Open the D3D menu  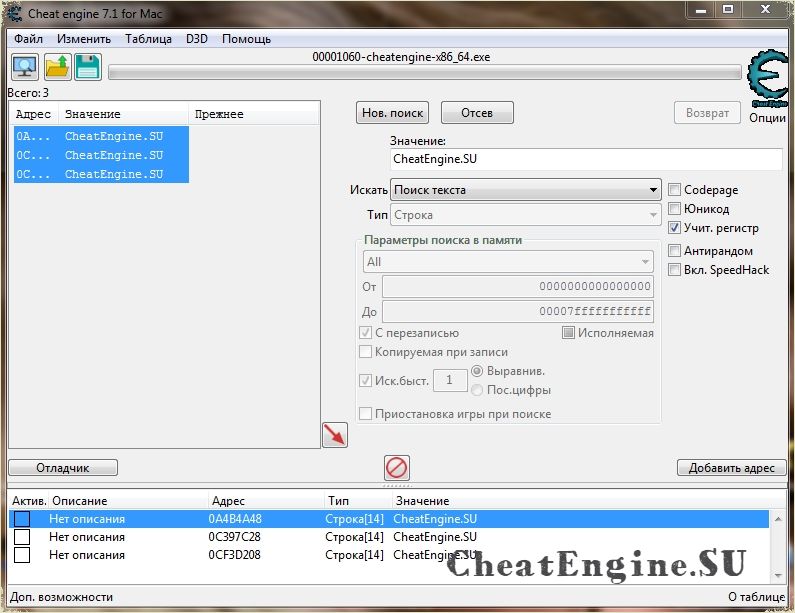tap(197, 39)
